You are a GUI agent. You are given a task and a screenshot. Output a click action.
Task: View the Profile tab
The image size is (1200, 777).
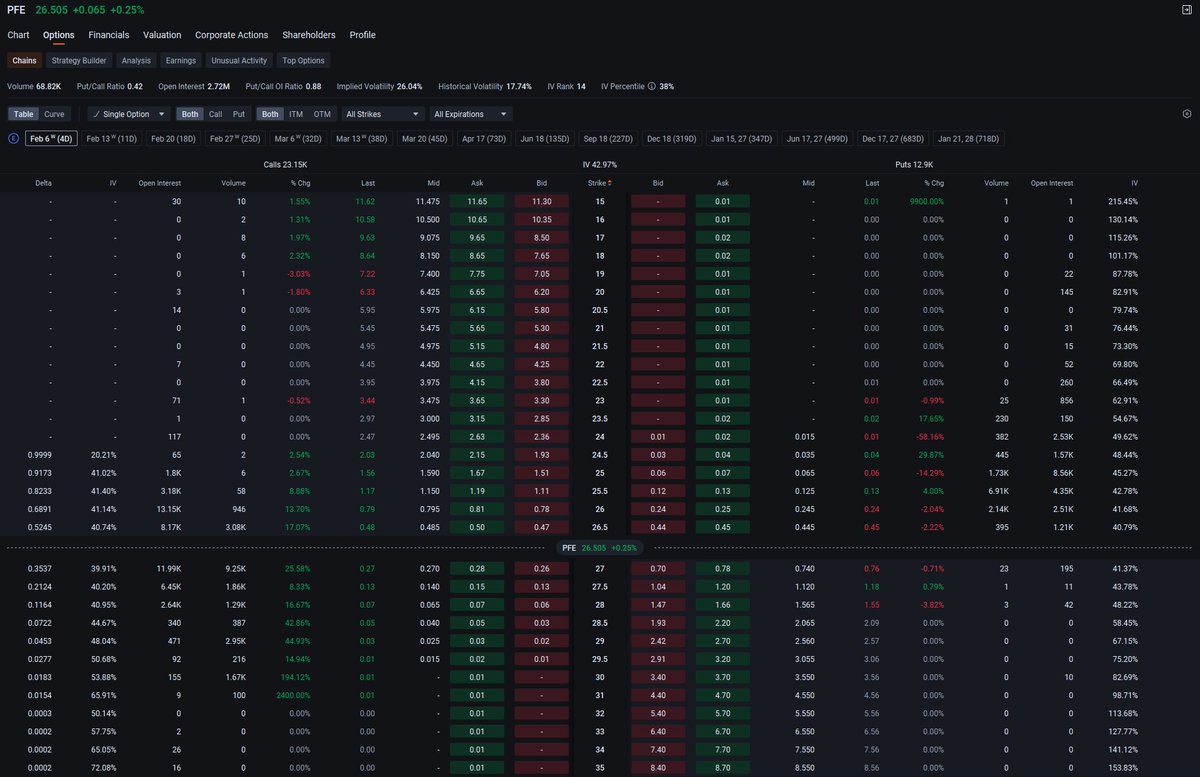[x=363, y=35]
